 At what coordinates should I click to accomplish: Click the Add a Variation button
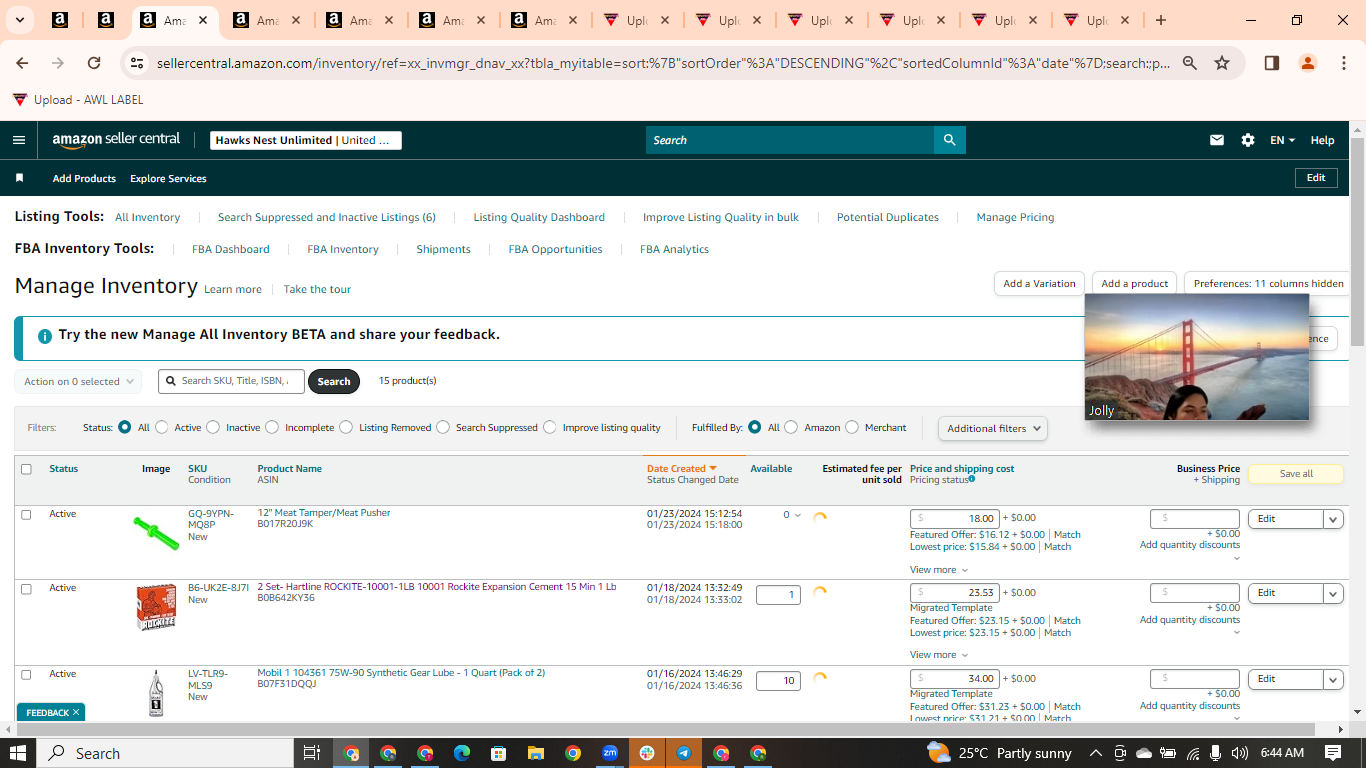1039,283
